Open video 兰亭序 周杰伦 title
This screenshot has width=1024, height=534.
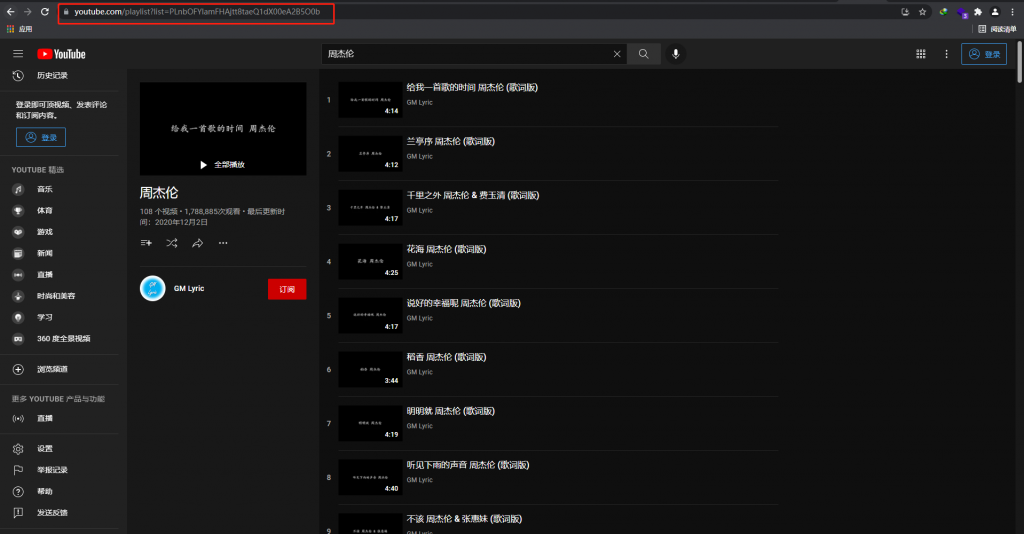coord(451,142)
